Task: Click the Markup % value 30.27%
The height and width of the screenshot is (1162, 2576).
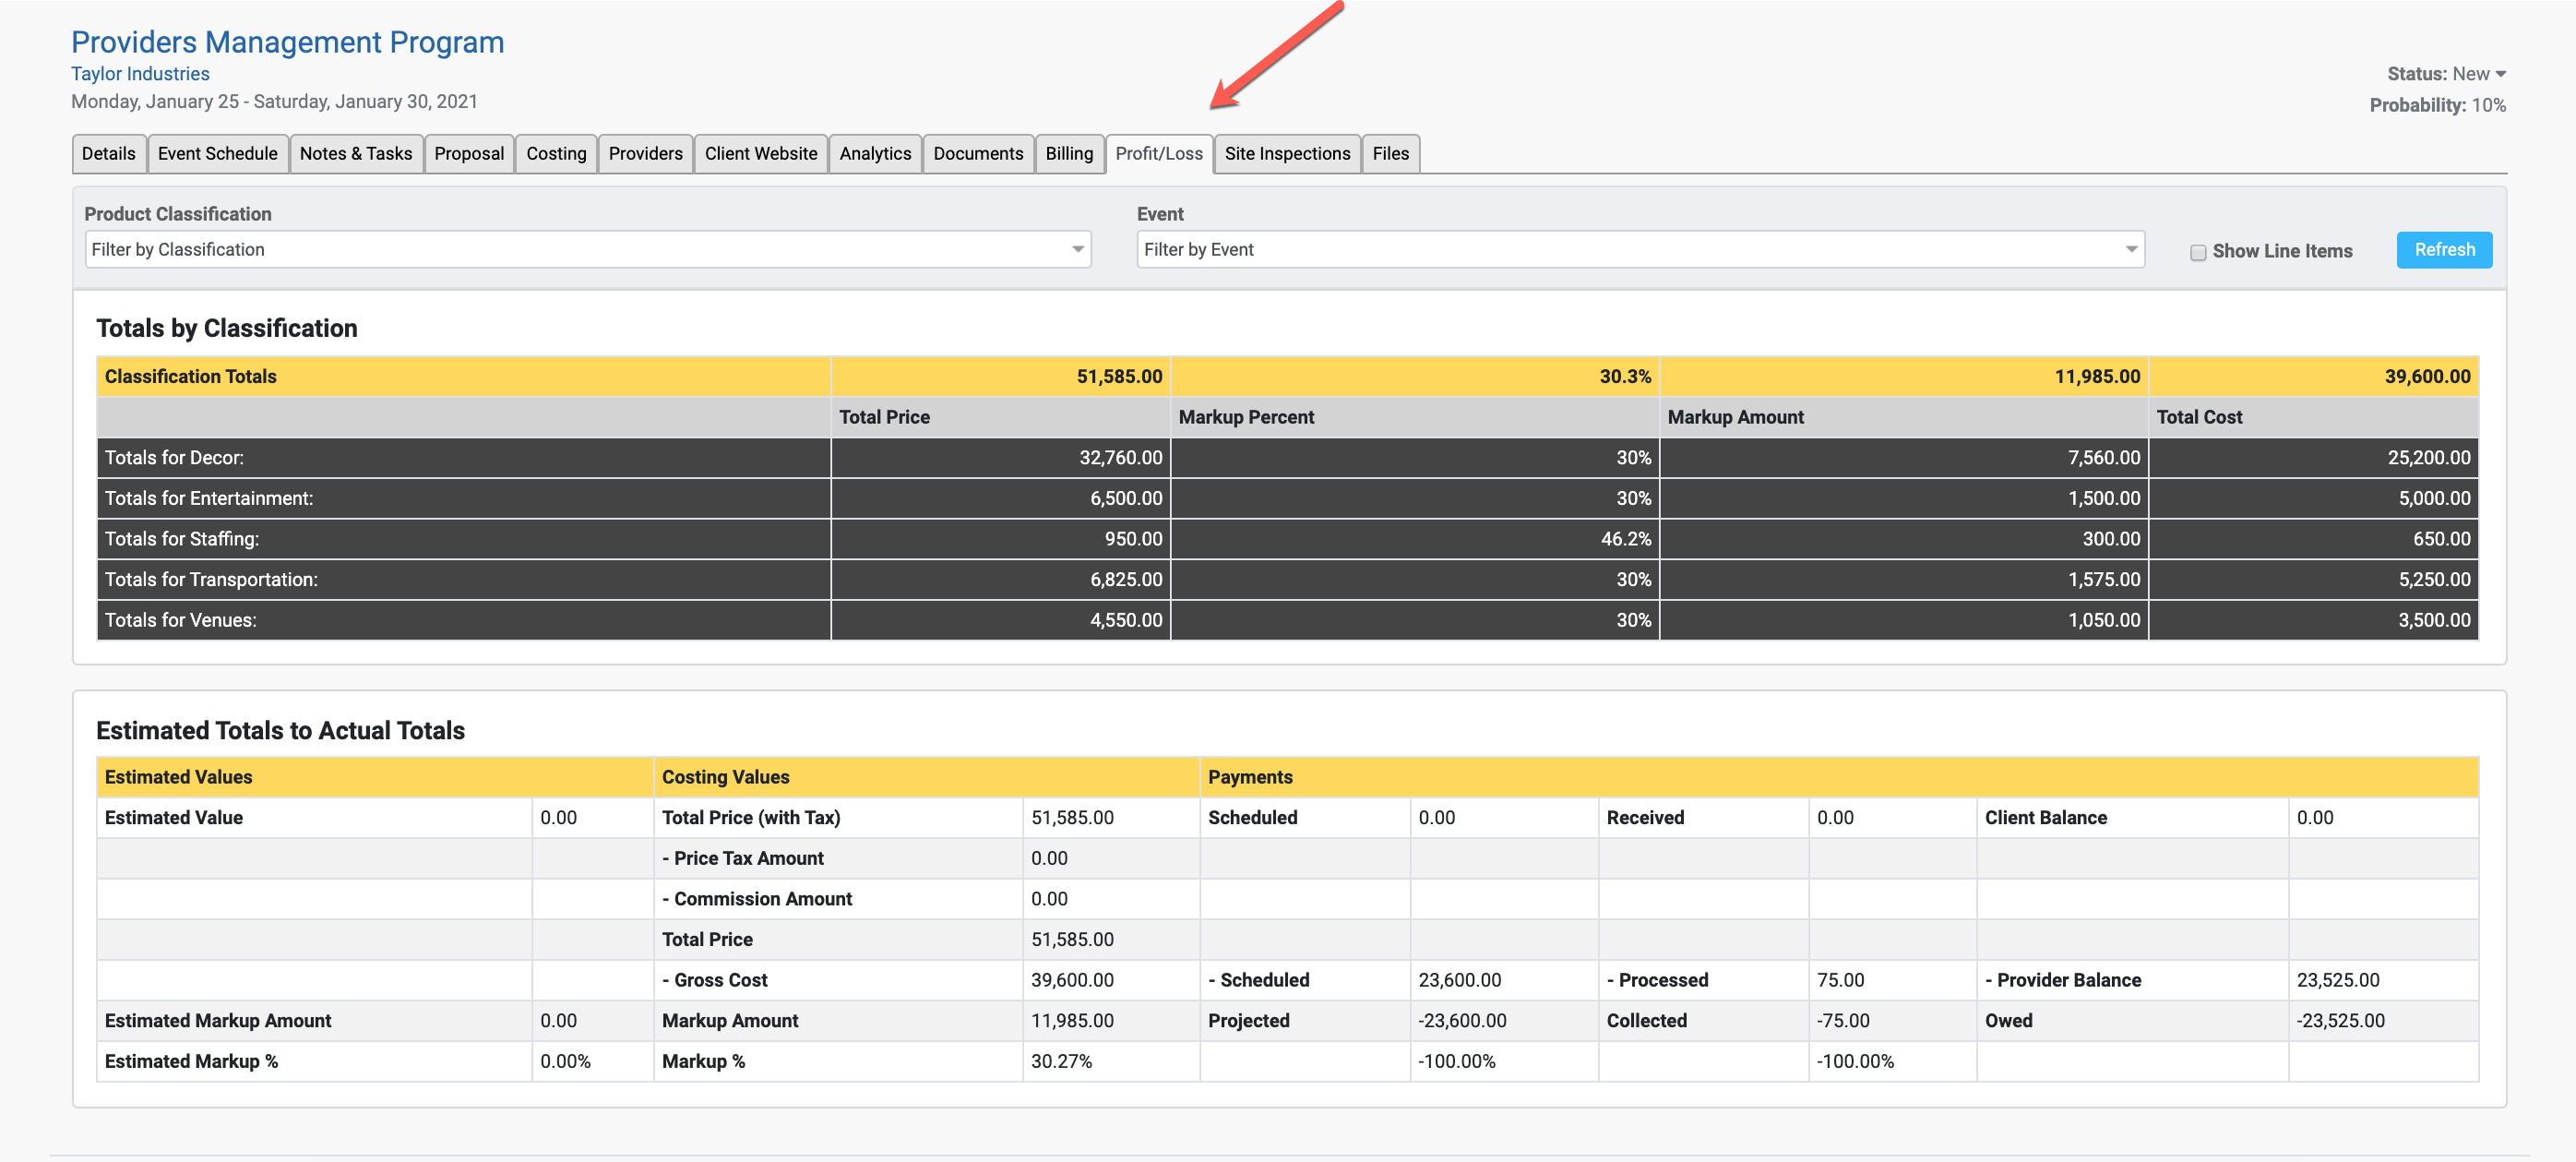Action: pyautogui.click(x=1061, y=1062)
